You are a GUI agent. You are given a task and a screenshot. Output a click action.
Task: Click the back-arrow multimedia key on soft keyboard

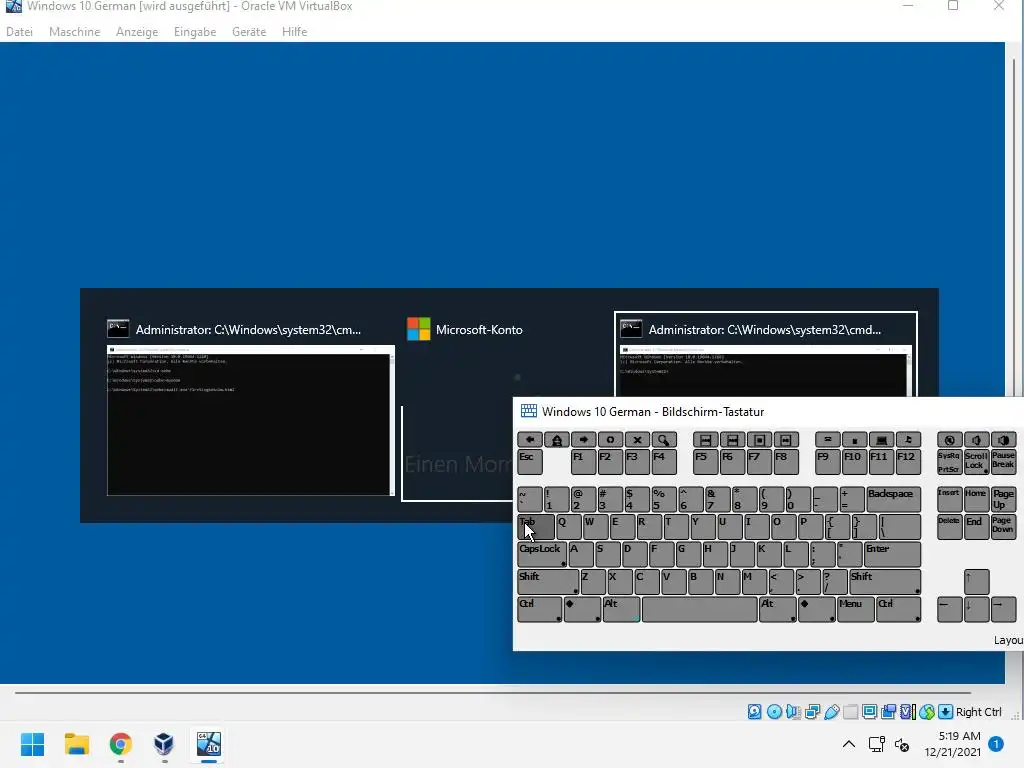[530, 440]
